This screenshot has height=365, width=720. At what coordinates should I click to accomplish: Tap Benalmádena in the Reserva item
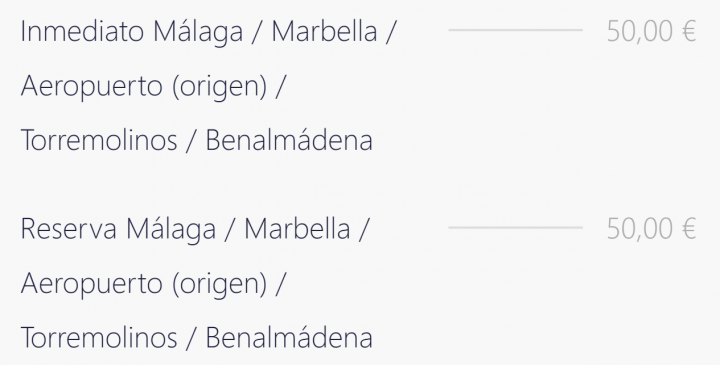tap(289, 337)
